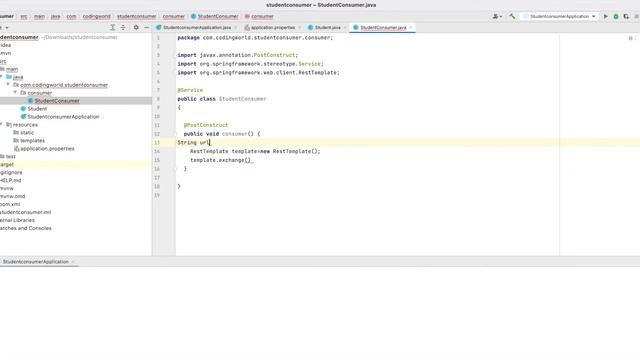Click the @PostConstruct annotation in code
Screen dimensions: 640x360
click(206, 125)
